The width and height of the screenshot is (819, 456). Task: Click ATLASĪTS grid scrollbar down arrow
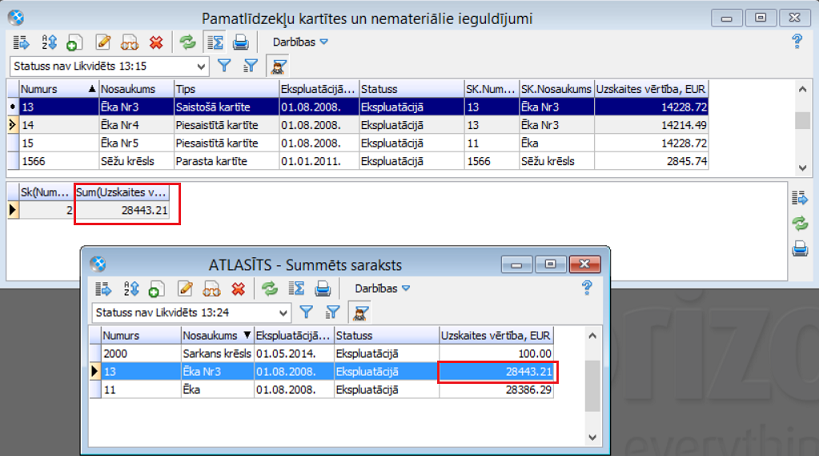tap(592, 437)
